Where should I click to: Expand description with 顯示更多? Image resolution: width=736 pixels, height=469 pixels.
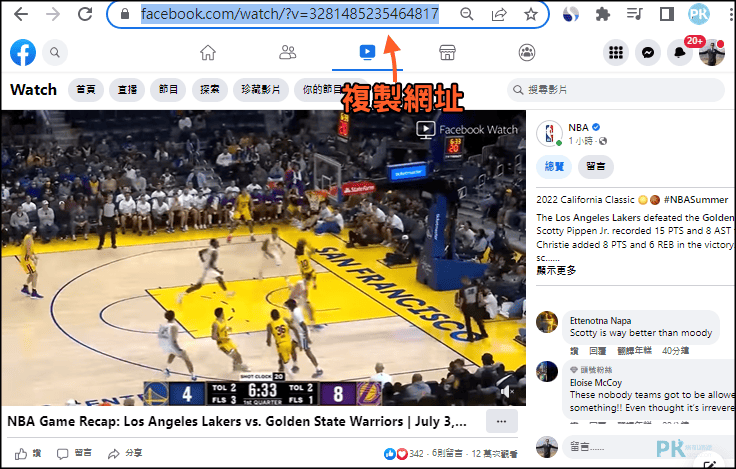click(x=556, y=270)
